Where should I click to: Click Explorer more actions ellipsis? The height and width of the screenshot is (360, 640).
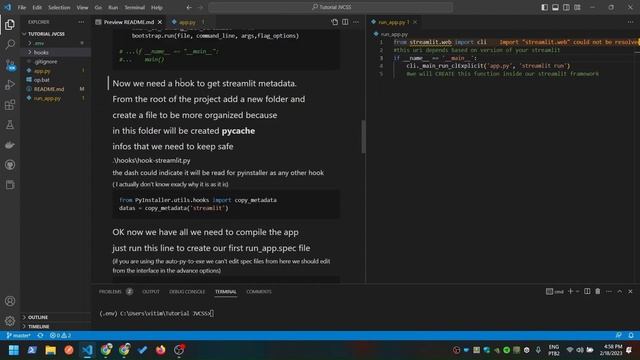81,22
